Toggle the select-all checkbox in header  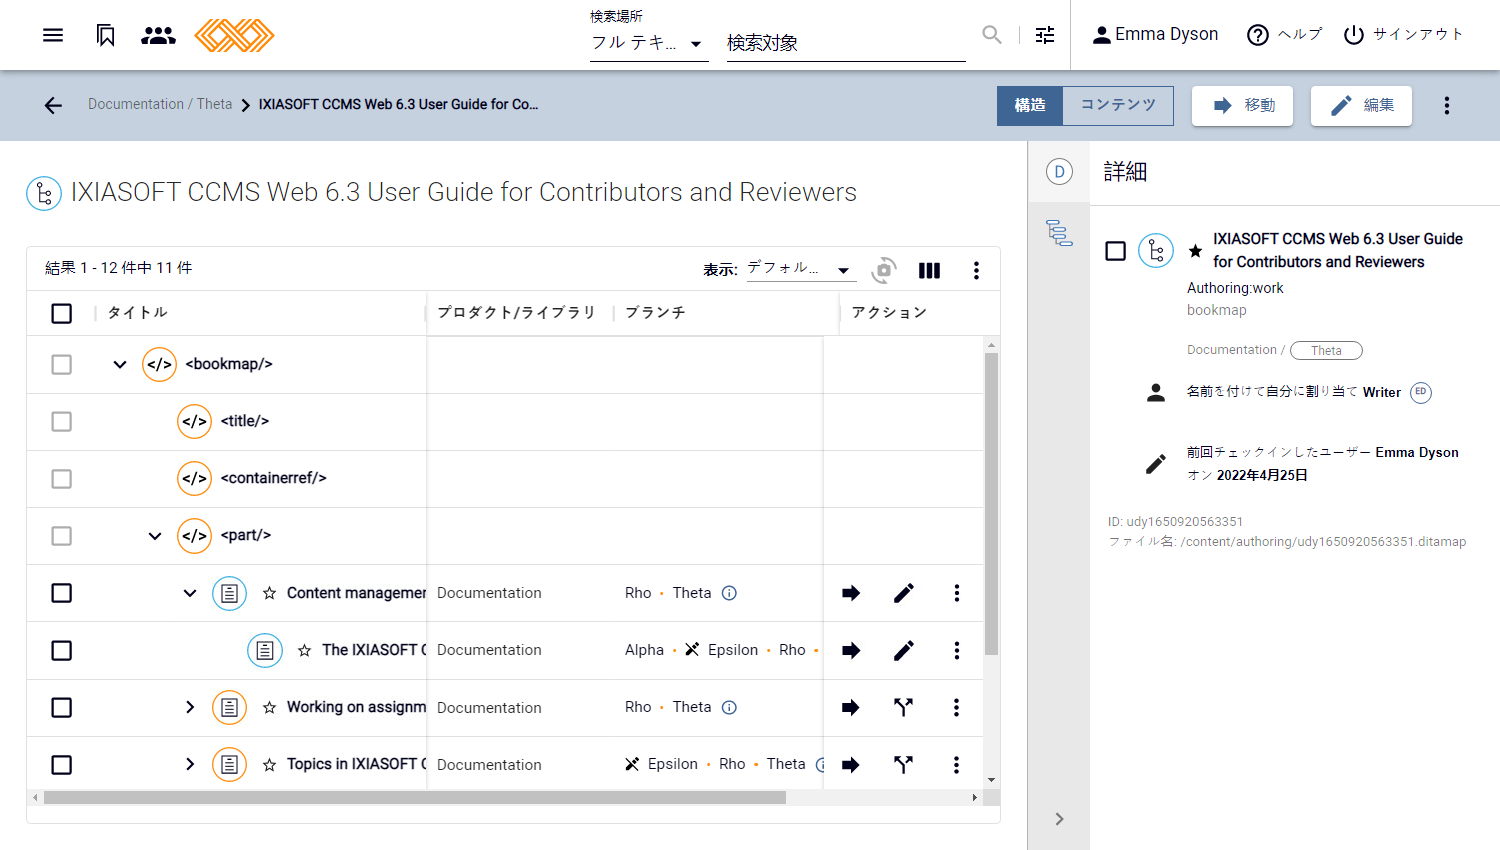(x=62, y=313)
